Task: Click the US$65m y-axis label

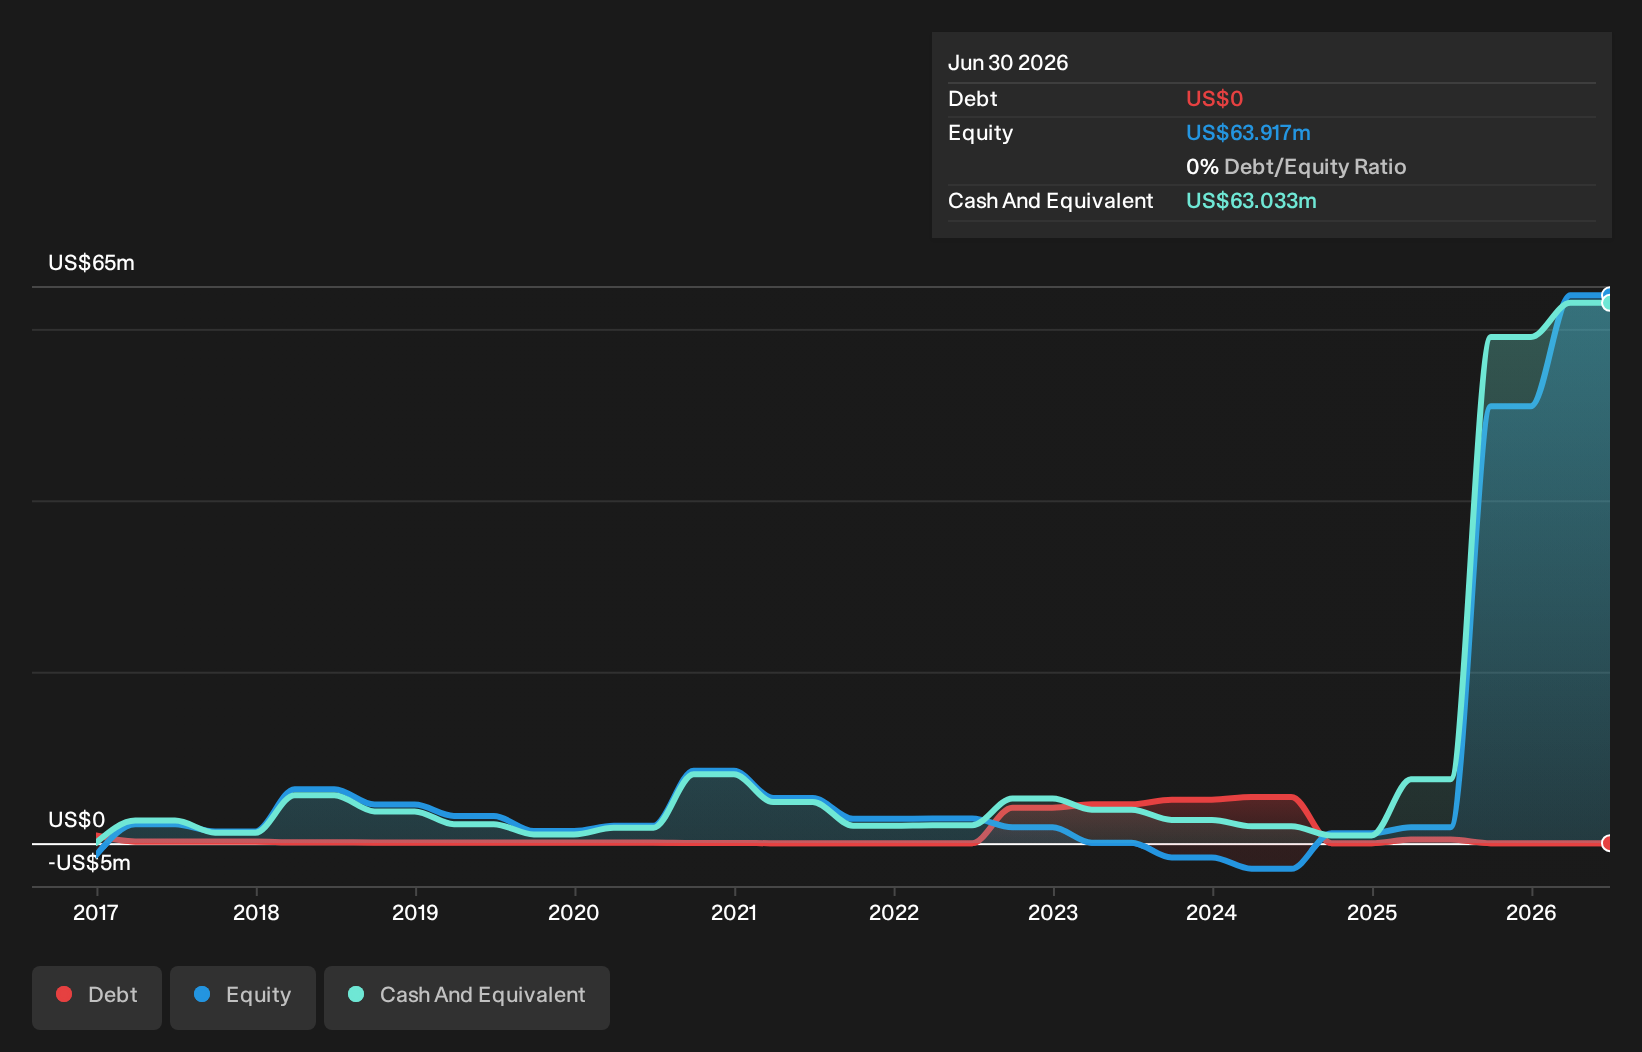Action: [x=91, y=263]
